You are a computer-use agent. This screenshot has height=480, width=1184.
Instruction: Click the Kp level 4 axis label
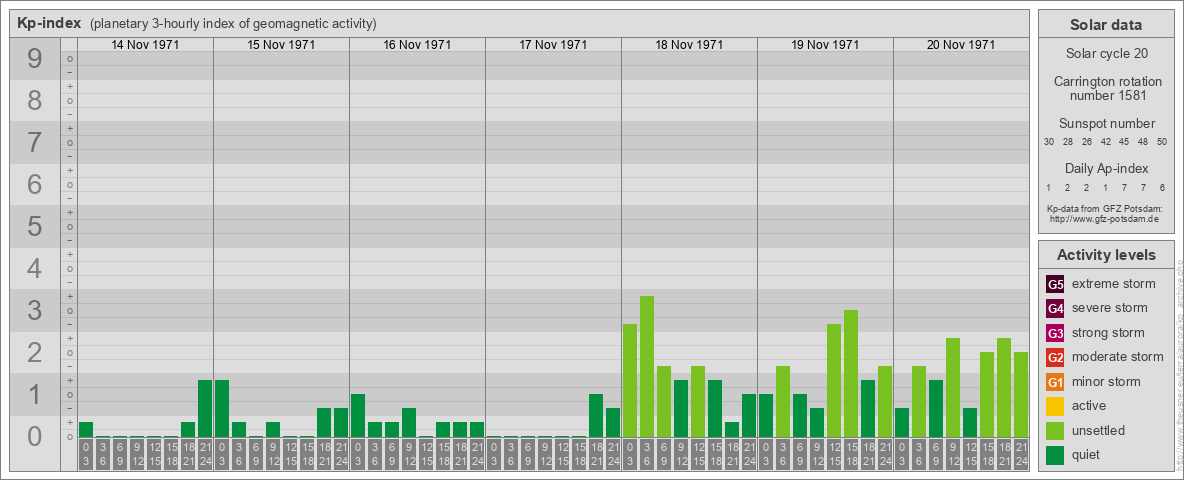[35, 269]
